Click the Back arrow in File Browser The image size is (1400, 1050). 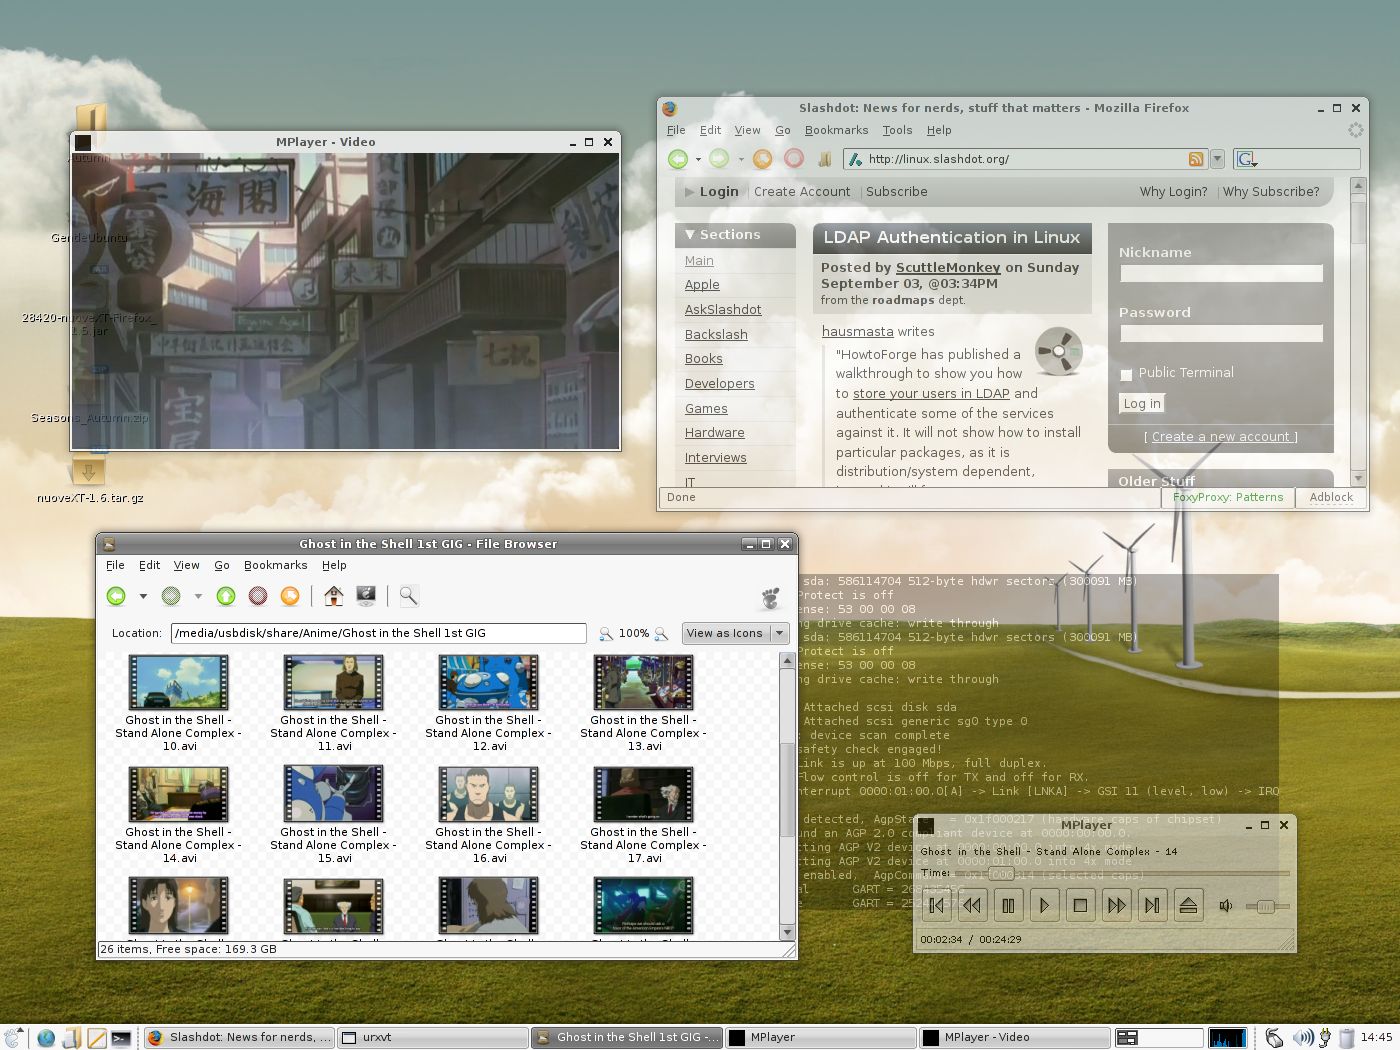tap(116, 596)
